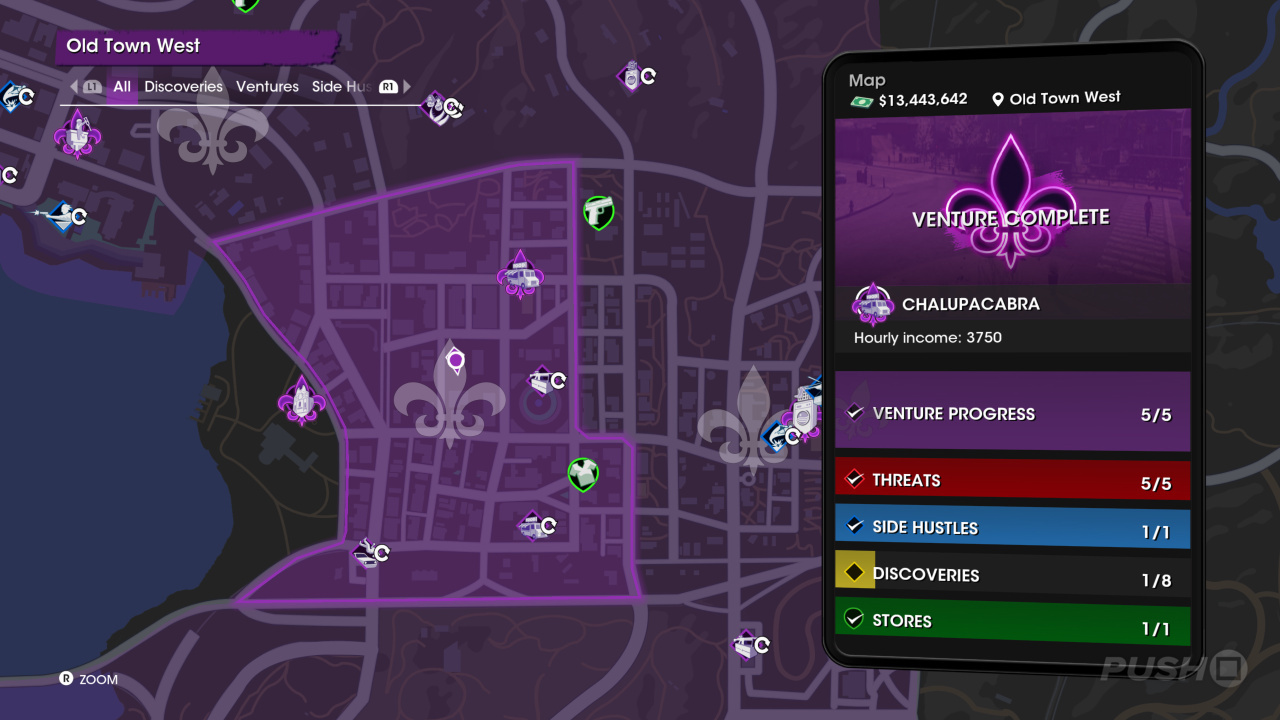Viewport: 1280px width, 720px height.
Task: Select the location pin beside Old Town West
Action: 997,99
